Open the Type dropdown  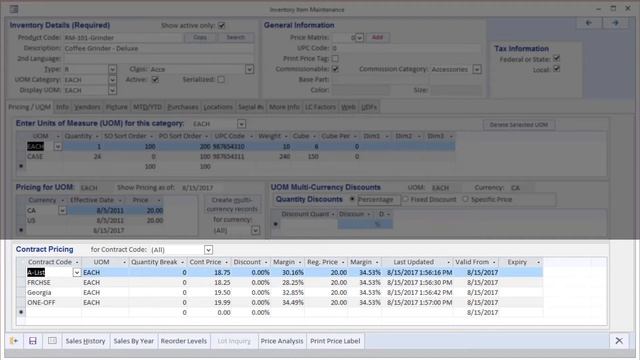[x=112, y=69]
